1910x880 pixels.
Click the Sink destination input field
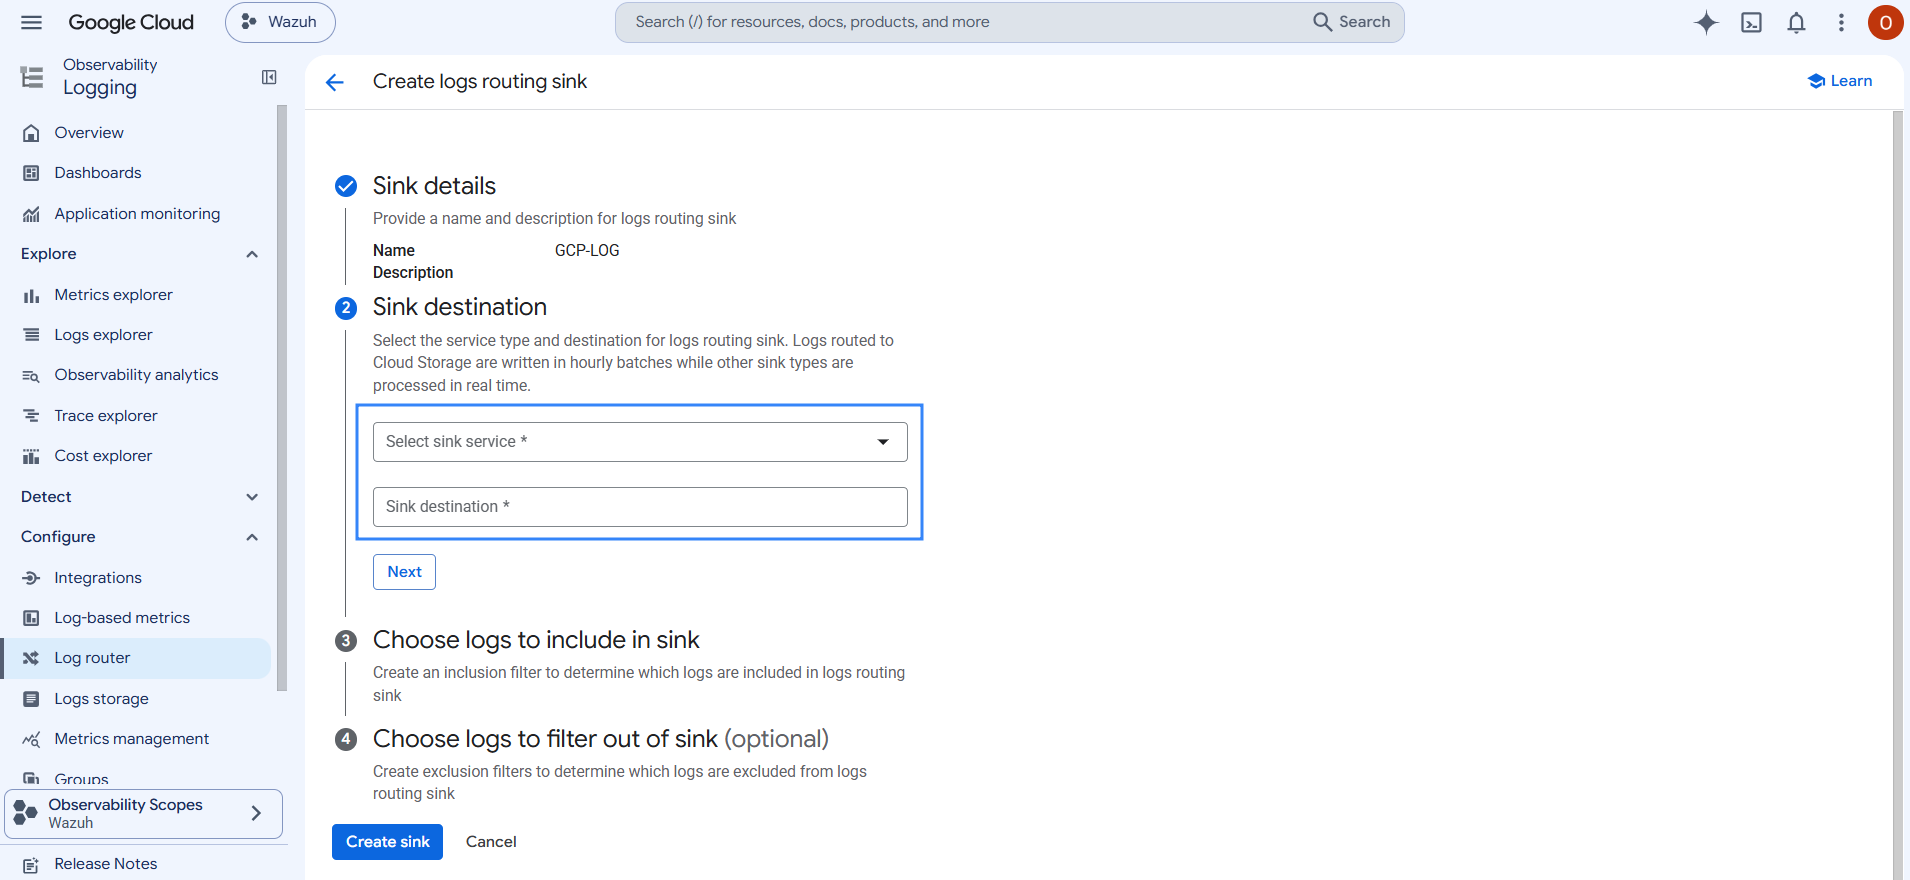point(640,507)
